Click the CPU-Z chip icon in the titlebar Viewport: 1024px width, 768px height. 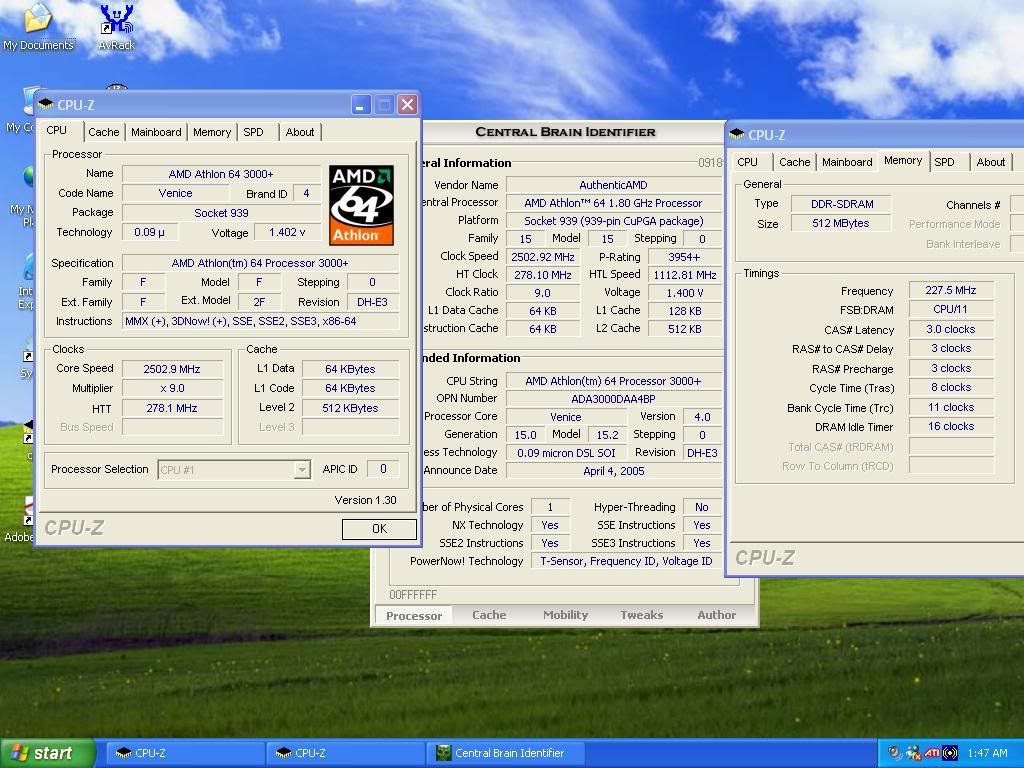pos(46,103)
